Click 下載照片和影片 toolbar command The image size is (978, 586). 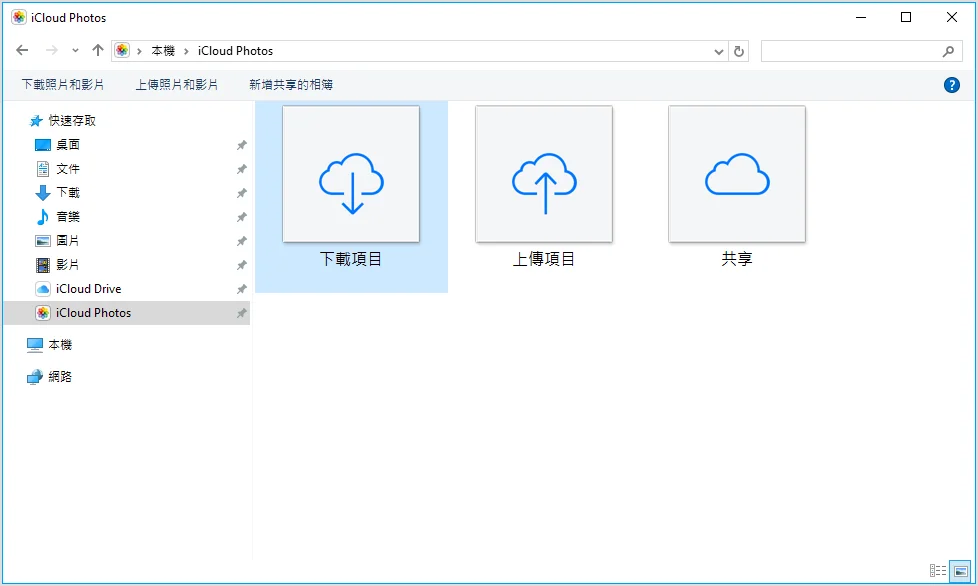pos(63,85)
